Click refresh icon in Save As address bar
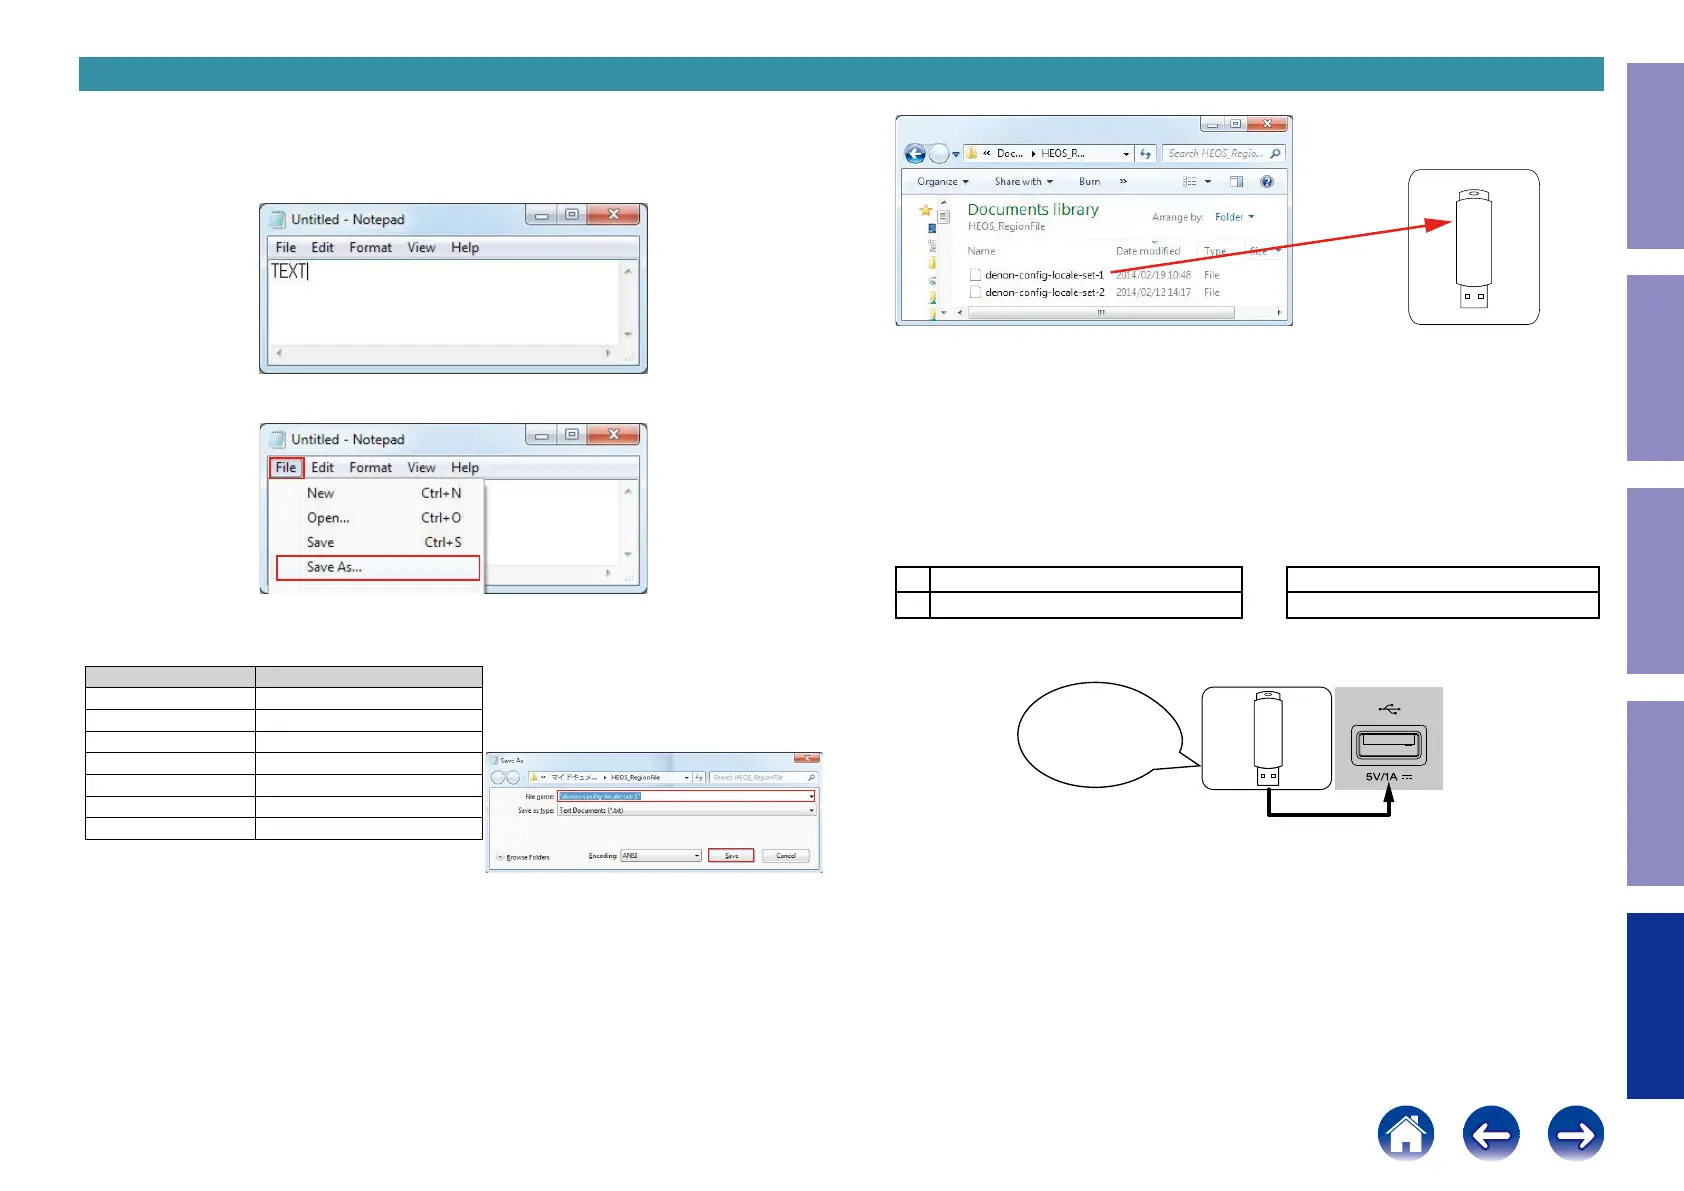The width and height of the screenshot is (1684, 1191). [x=699, y=777]
